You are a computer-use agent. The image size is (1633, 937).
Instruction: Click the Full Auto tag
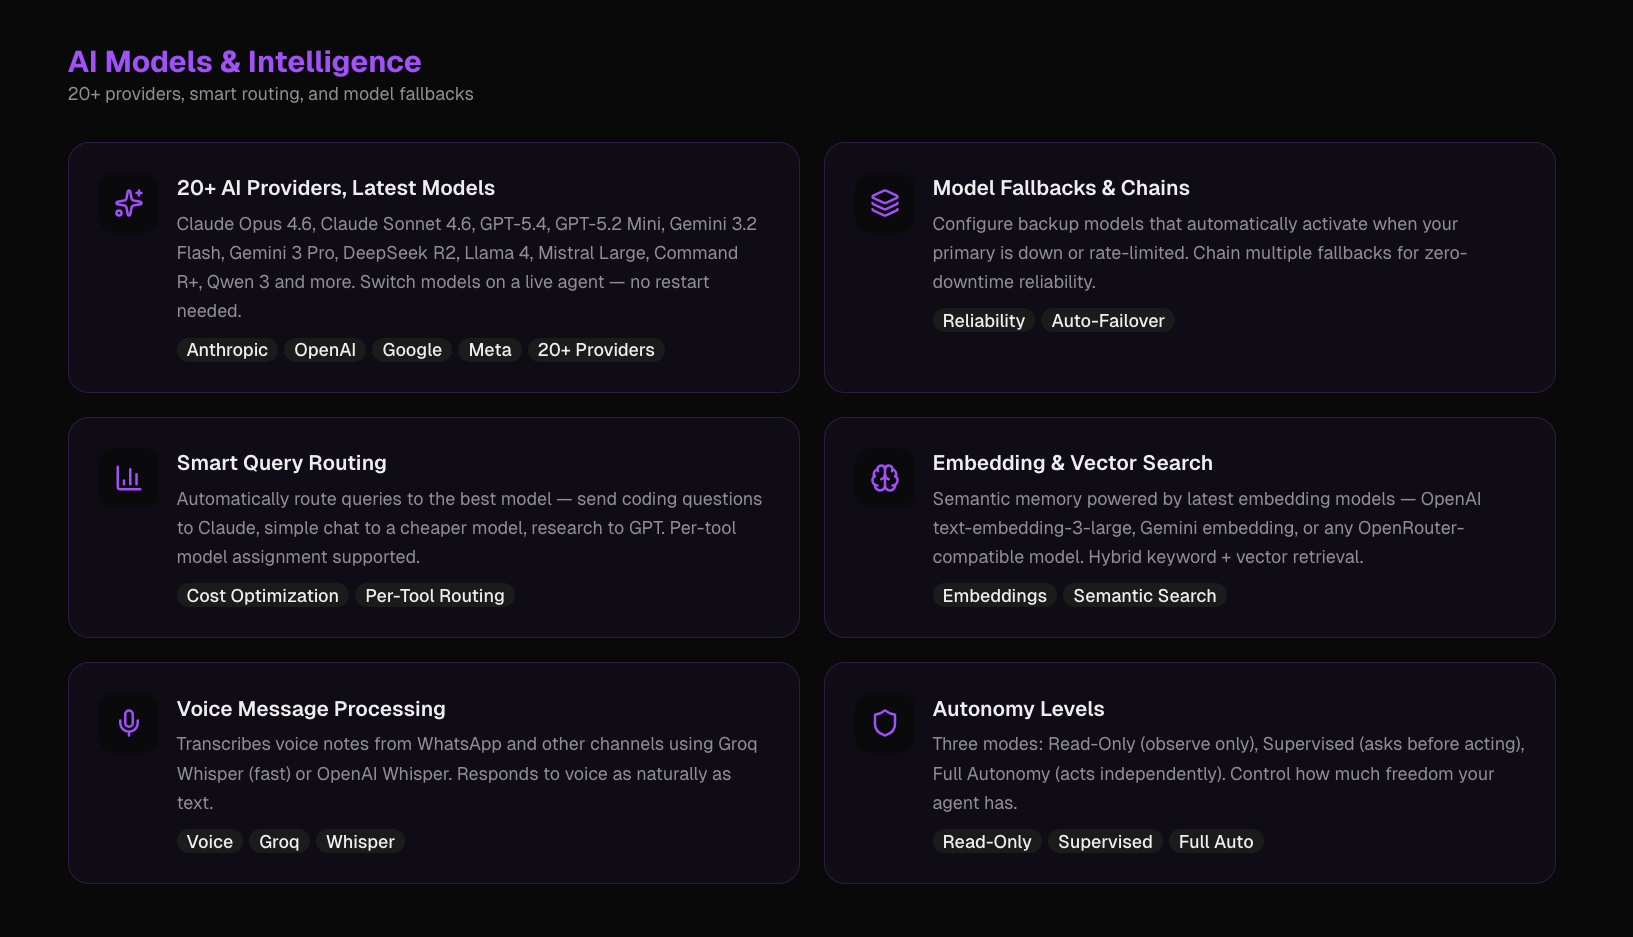coord(1216,842)
